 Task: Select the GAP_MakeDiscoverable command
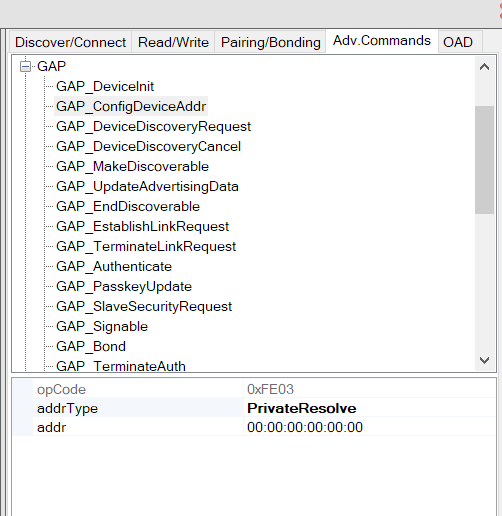pyautogui.click(x=132, y=166)
